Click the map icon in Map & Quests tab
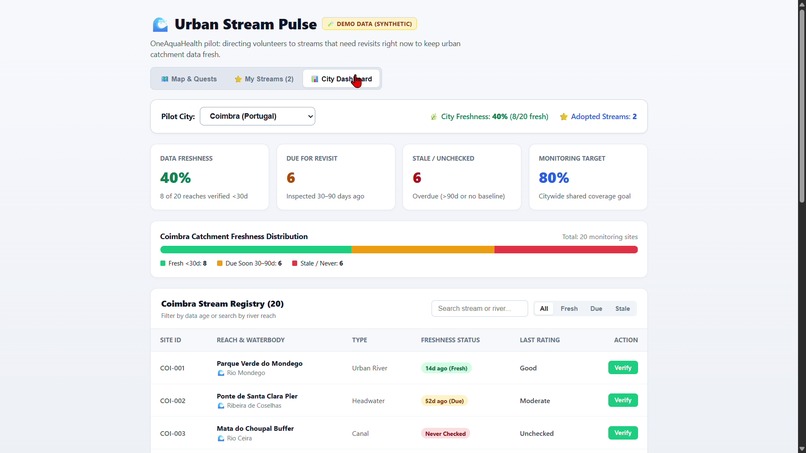Screen dimensions: 806x453 pos(164,79)
